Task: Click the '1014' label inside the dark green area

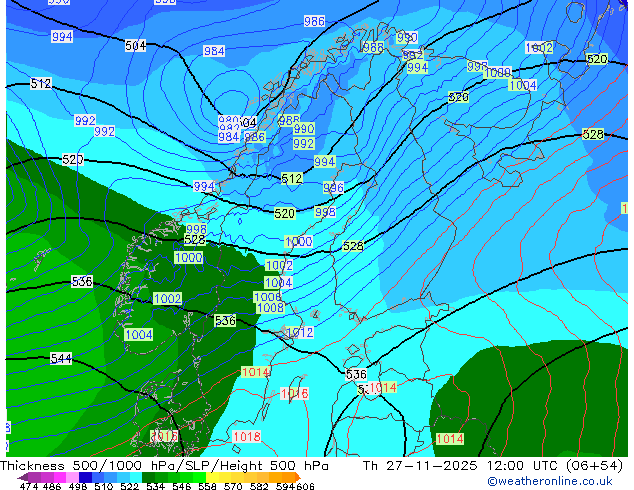Action: (450, 439)
